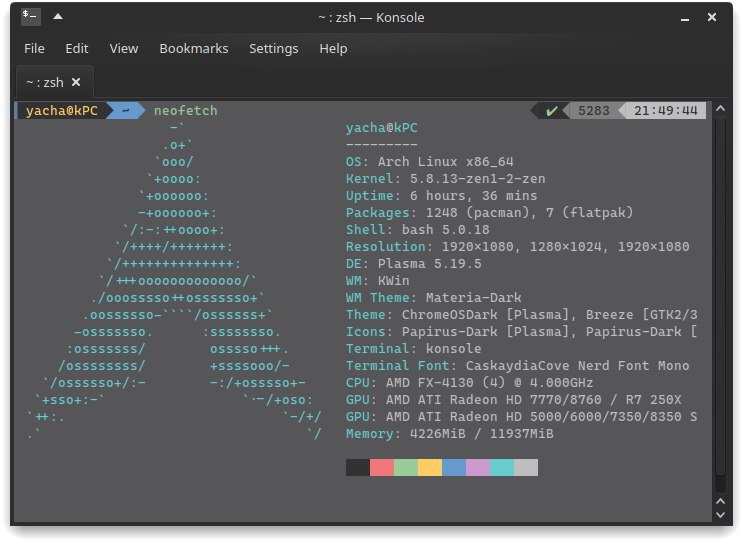
Task: Click the 'Packages: 1248 (pacman)' line
Action: [489, 213]
